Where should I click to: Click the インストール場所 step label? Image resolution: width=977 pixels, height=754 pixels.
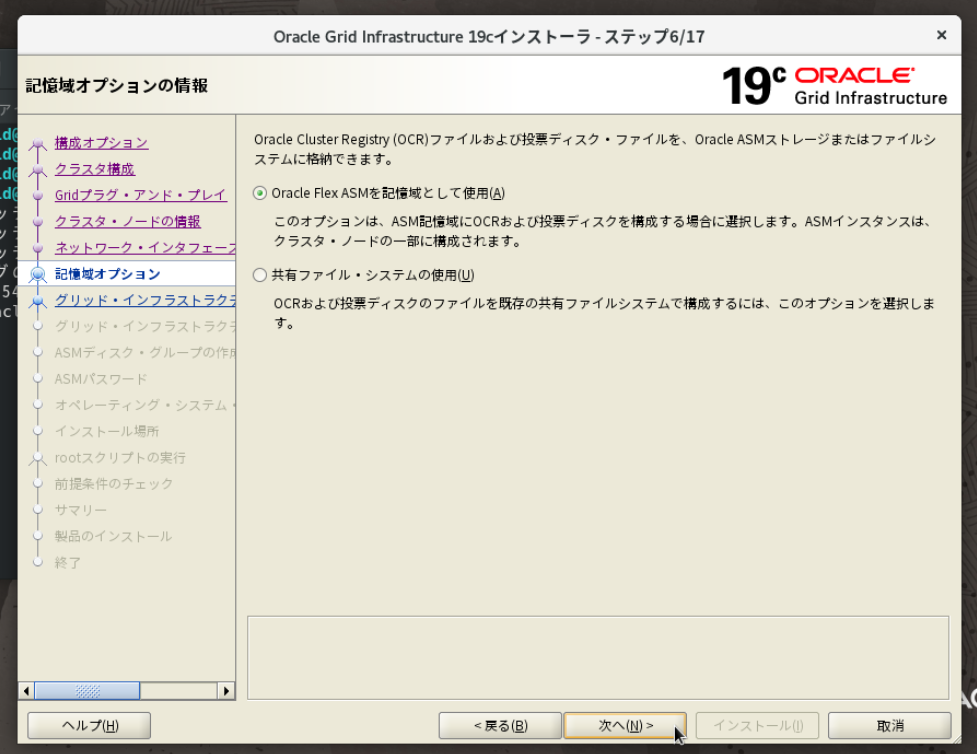click(x=107, y=431)
